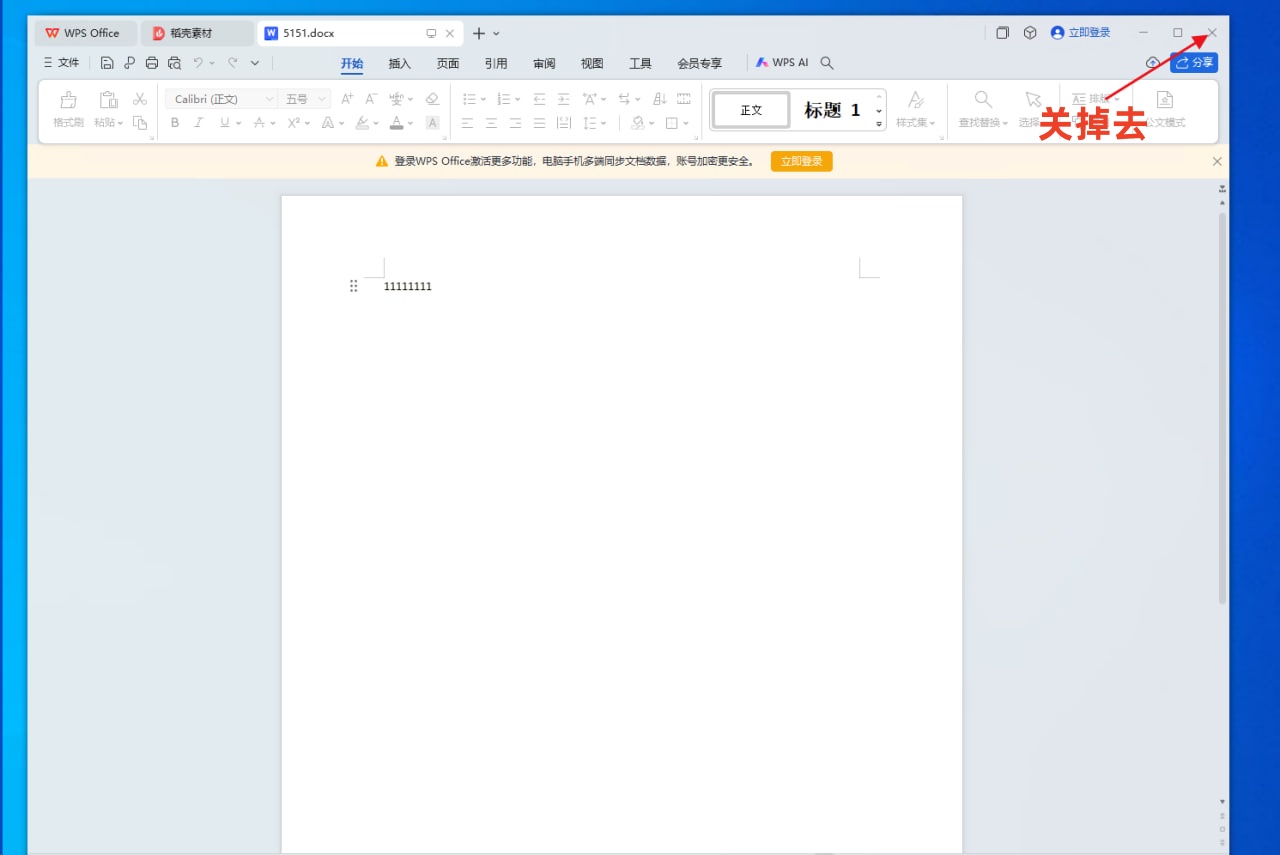Click the cloud upload icon beside Share
Image resolution: width=1280 pixels, height=855 pixels.
pos(1152,63)
